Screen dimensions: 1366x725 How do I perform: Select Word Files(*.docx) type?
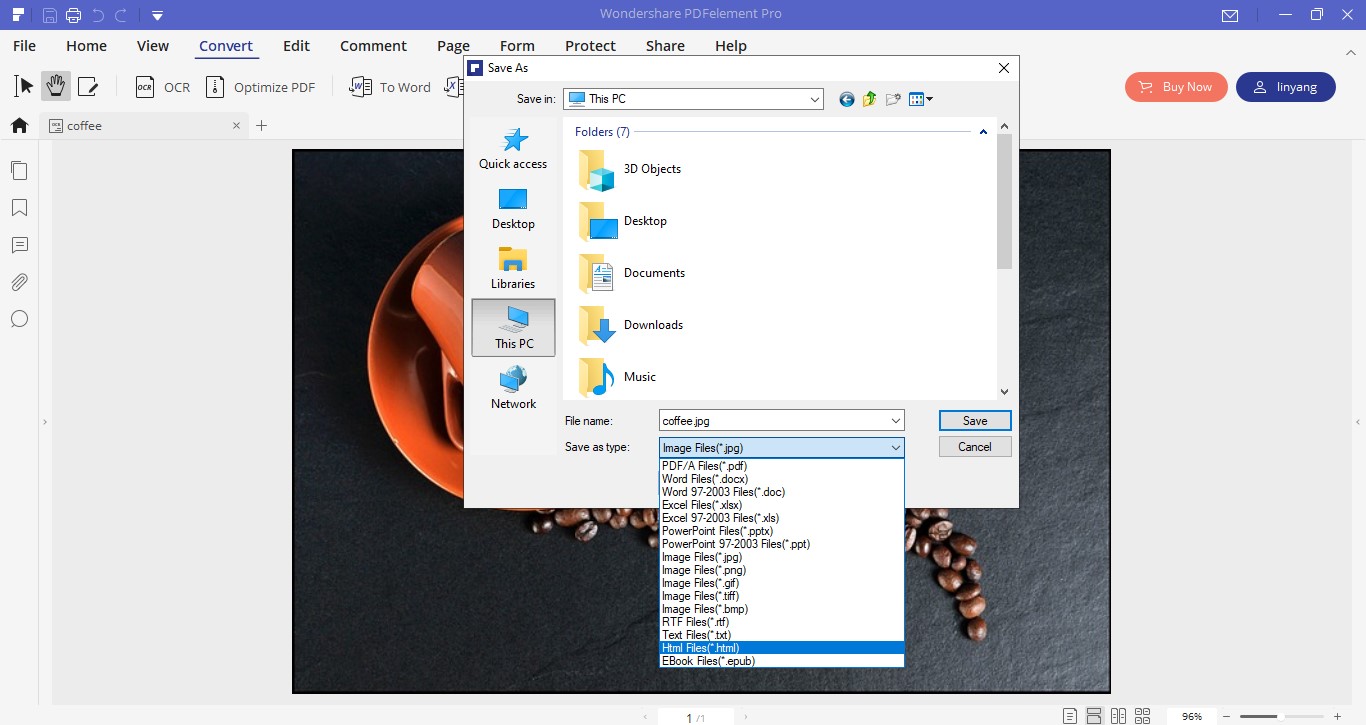pos(782,479)
